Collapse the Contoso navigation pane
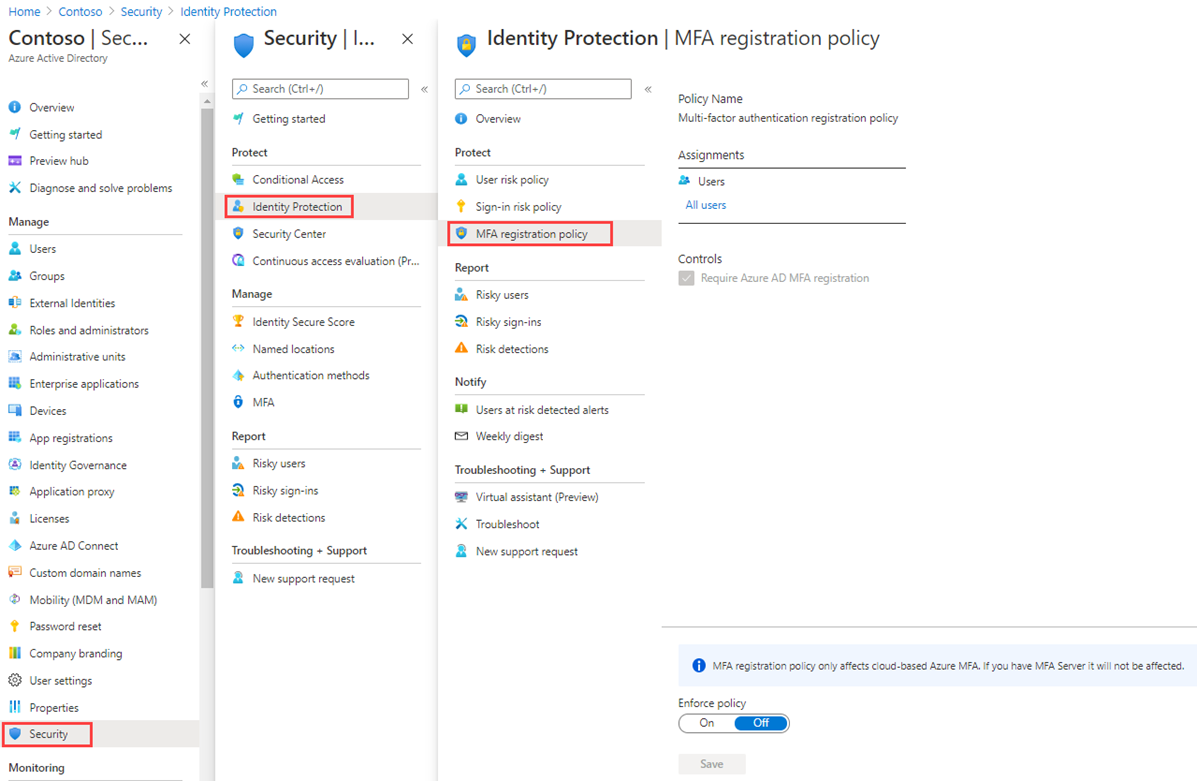The height and width of the screenshot is (781, 1197). [x=203, y=84]
